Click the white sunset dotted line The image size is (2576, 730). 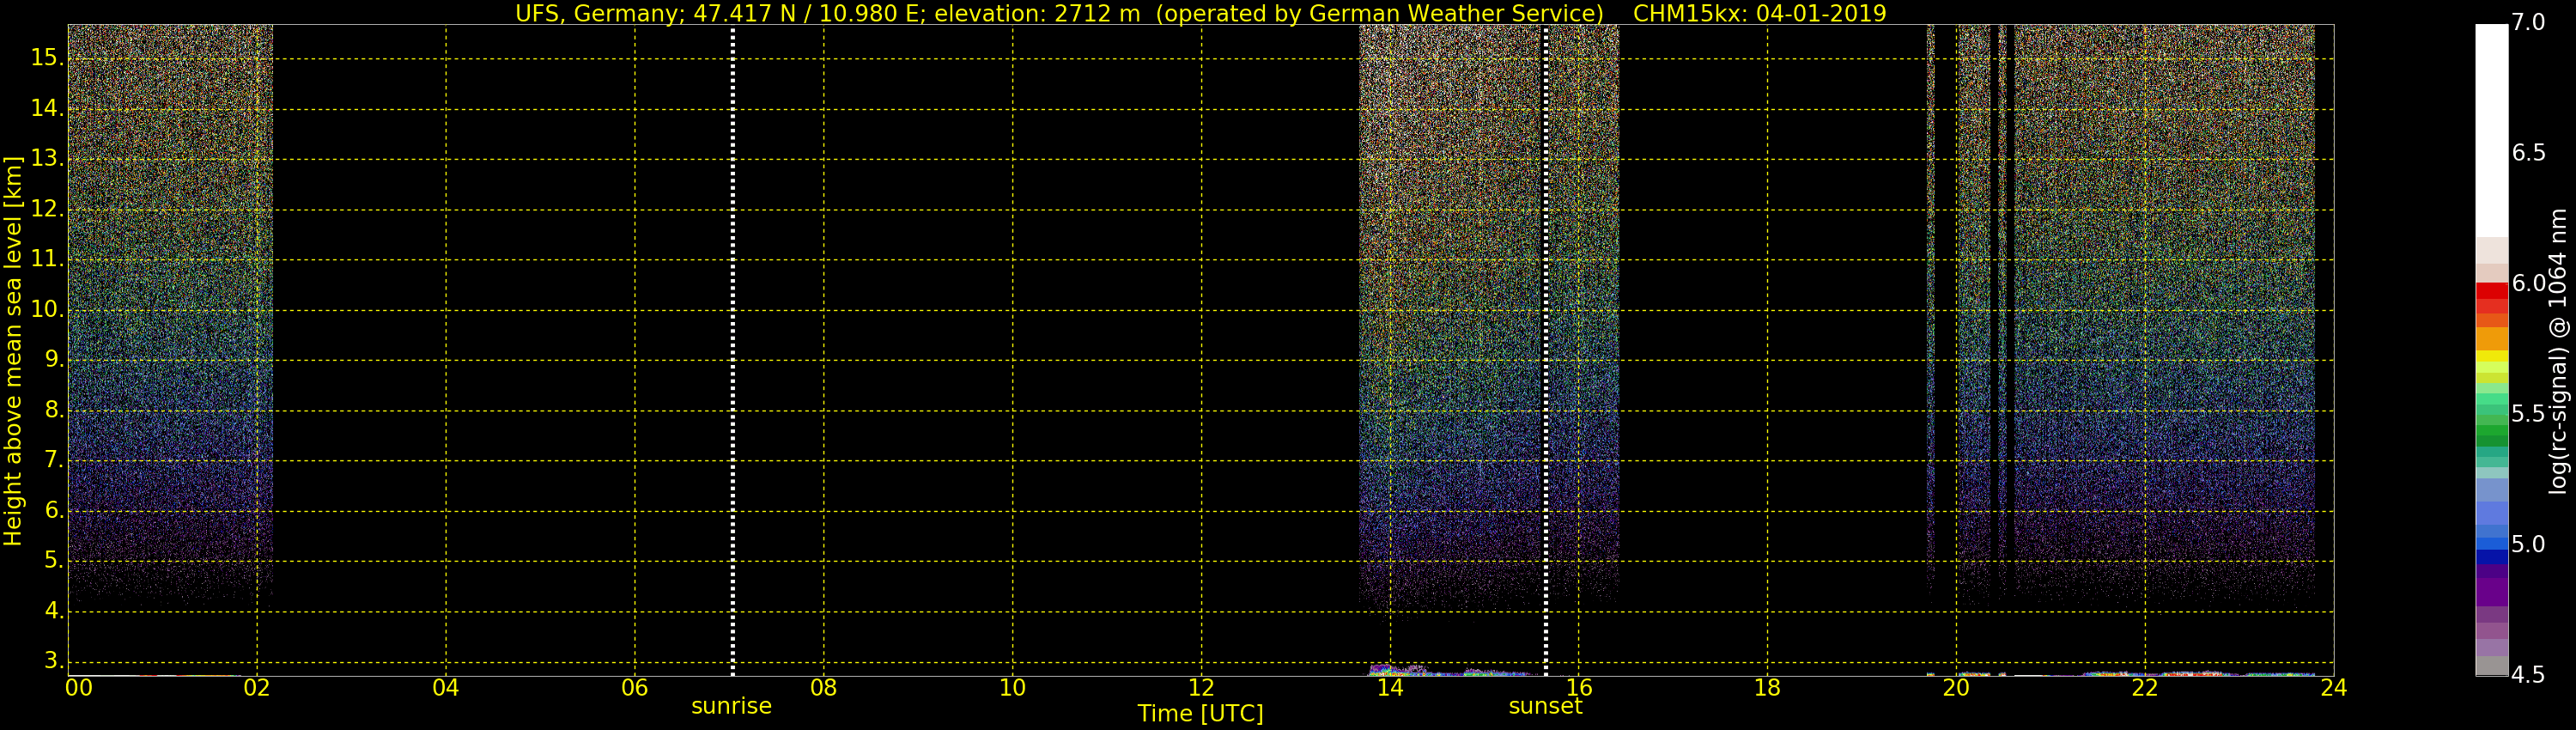tap(1546, 350)
